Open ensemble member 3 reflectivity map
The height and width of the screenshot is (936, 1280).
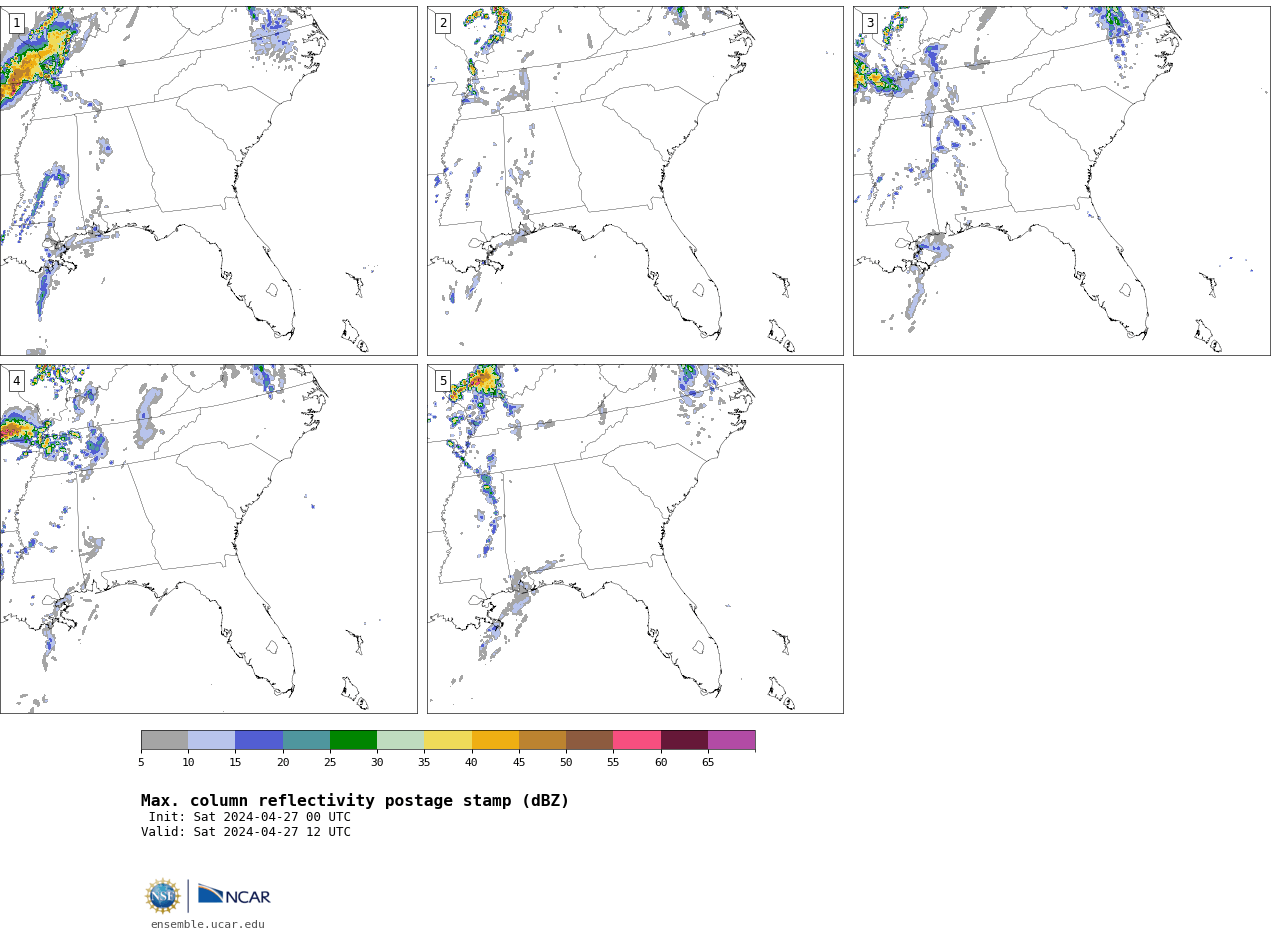pos(1061,181)
